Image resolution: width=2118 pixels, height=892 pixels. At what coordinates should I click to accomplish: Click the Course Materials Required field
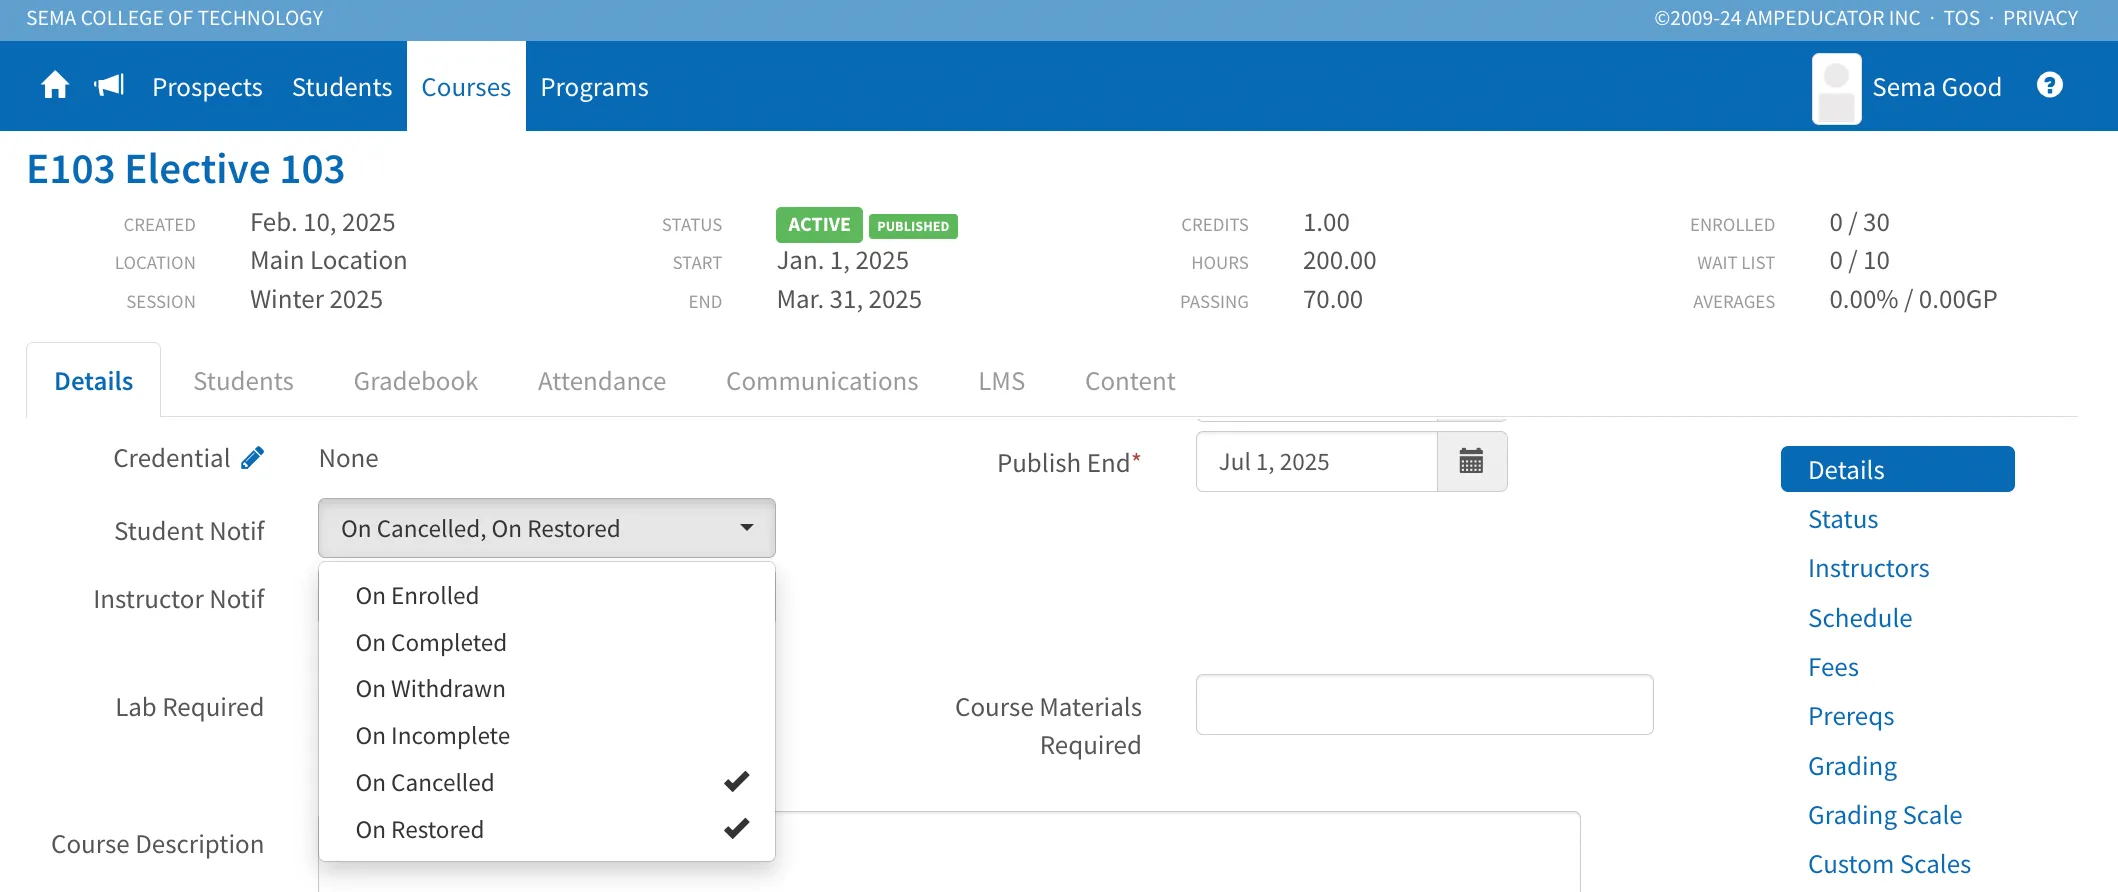tap(1424, 705)
